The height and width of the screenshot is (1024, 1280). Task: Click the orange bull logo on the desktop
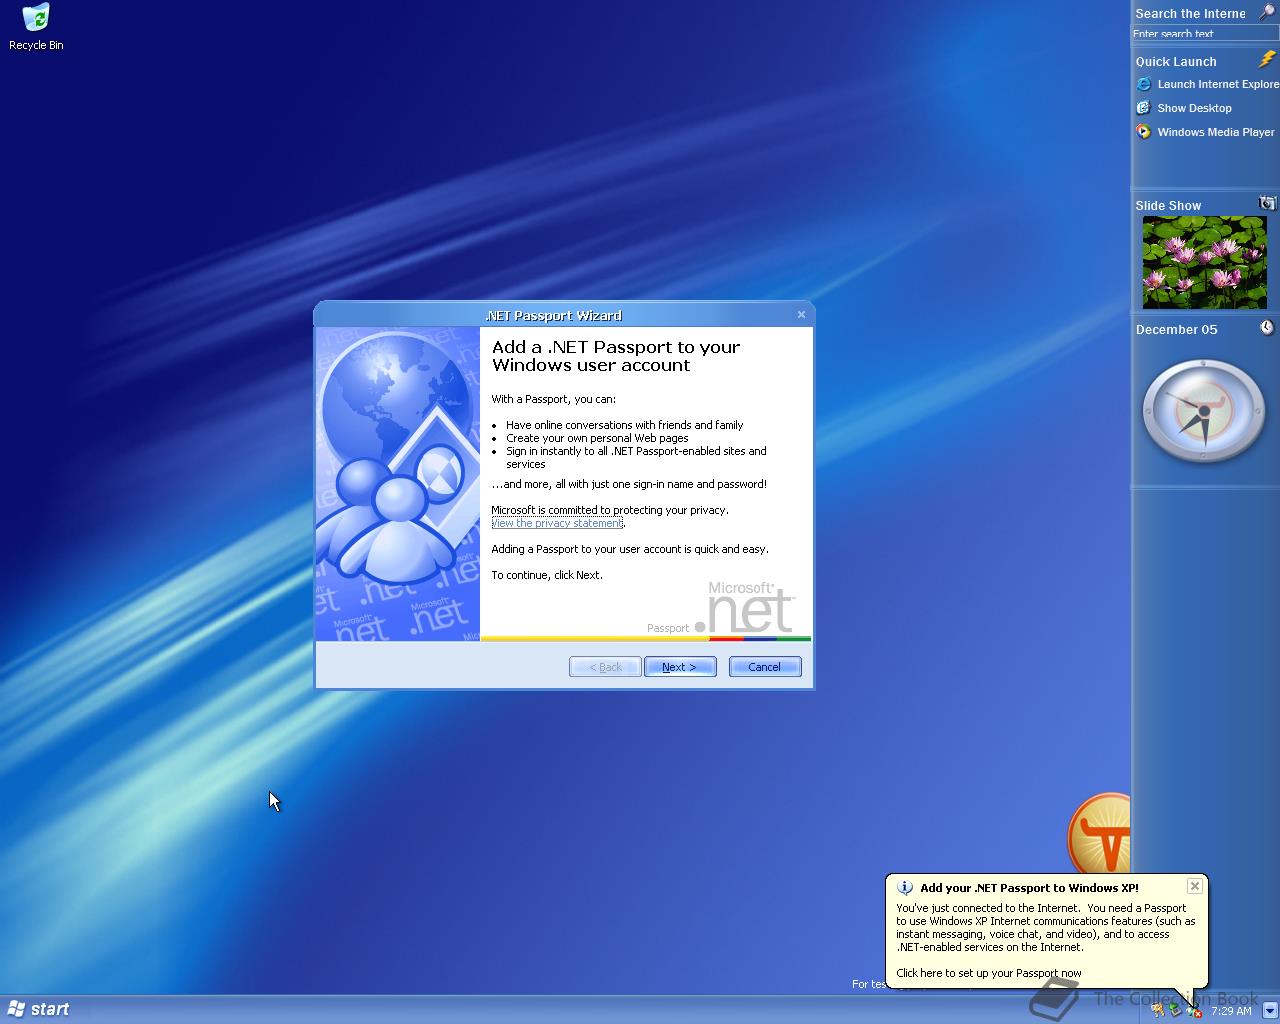(1099, 836)
